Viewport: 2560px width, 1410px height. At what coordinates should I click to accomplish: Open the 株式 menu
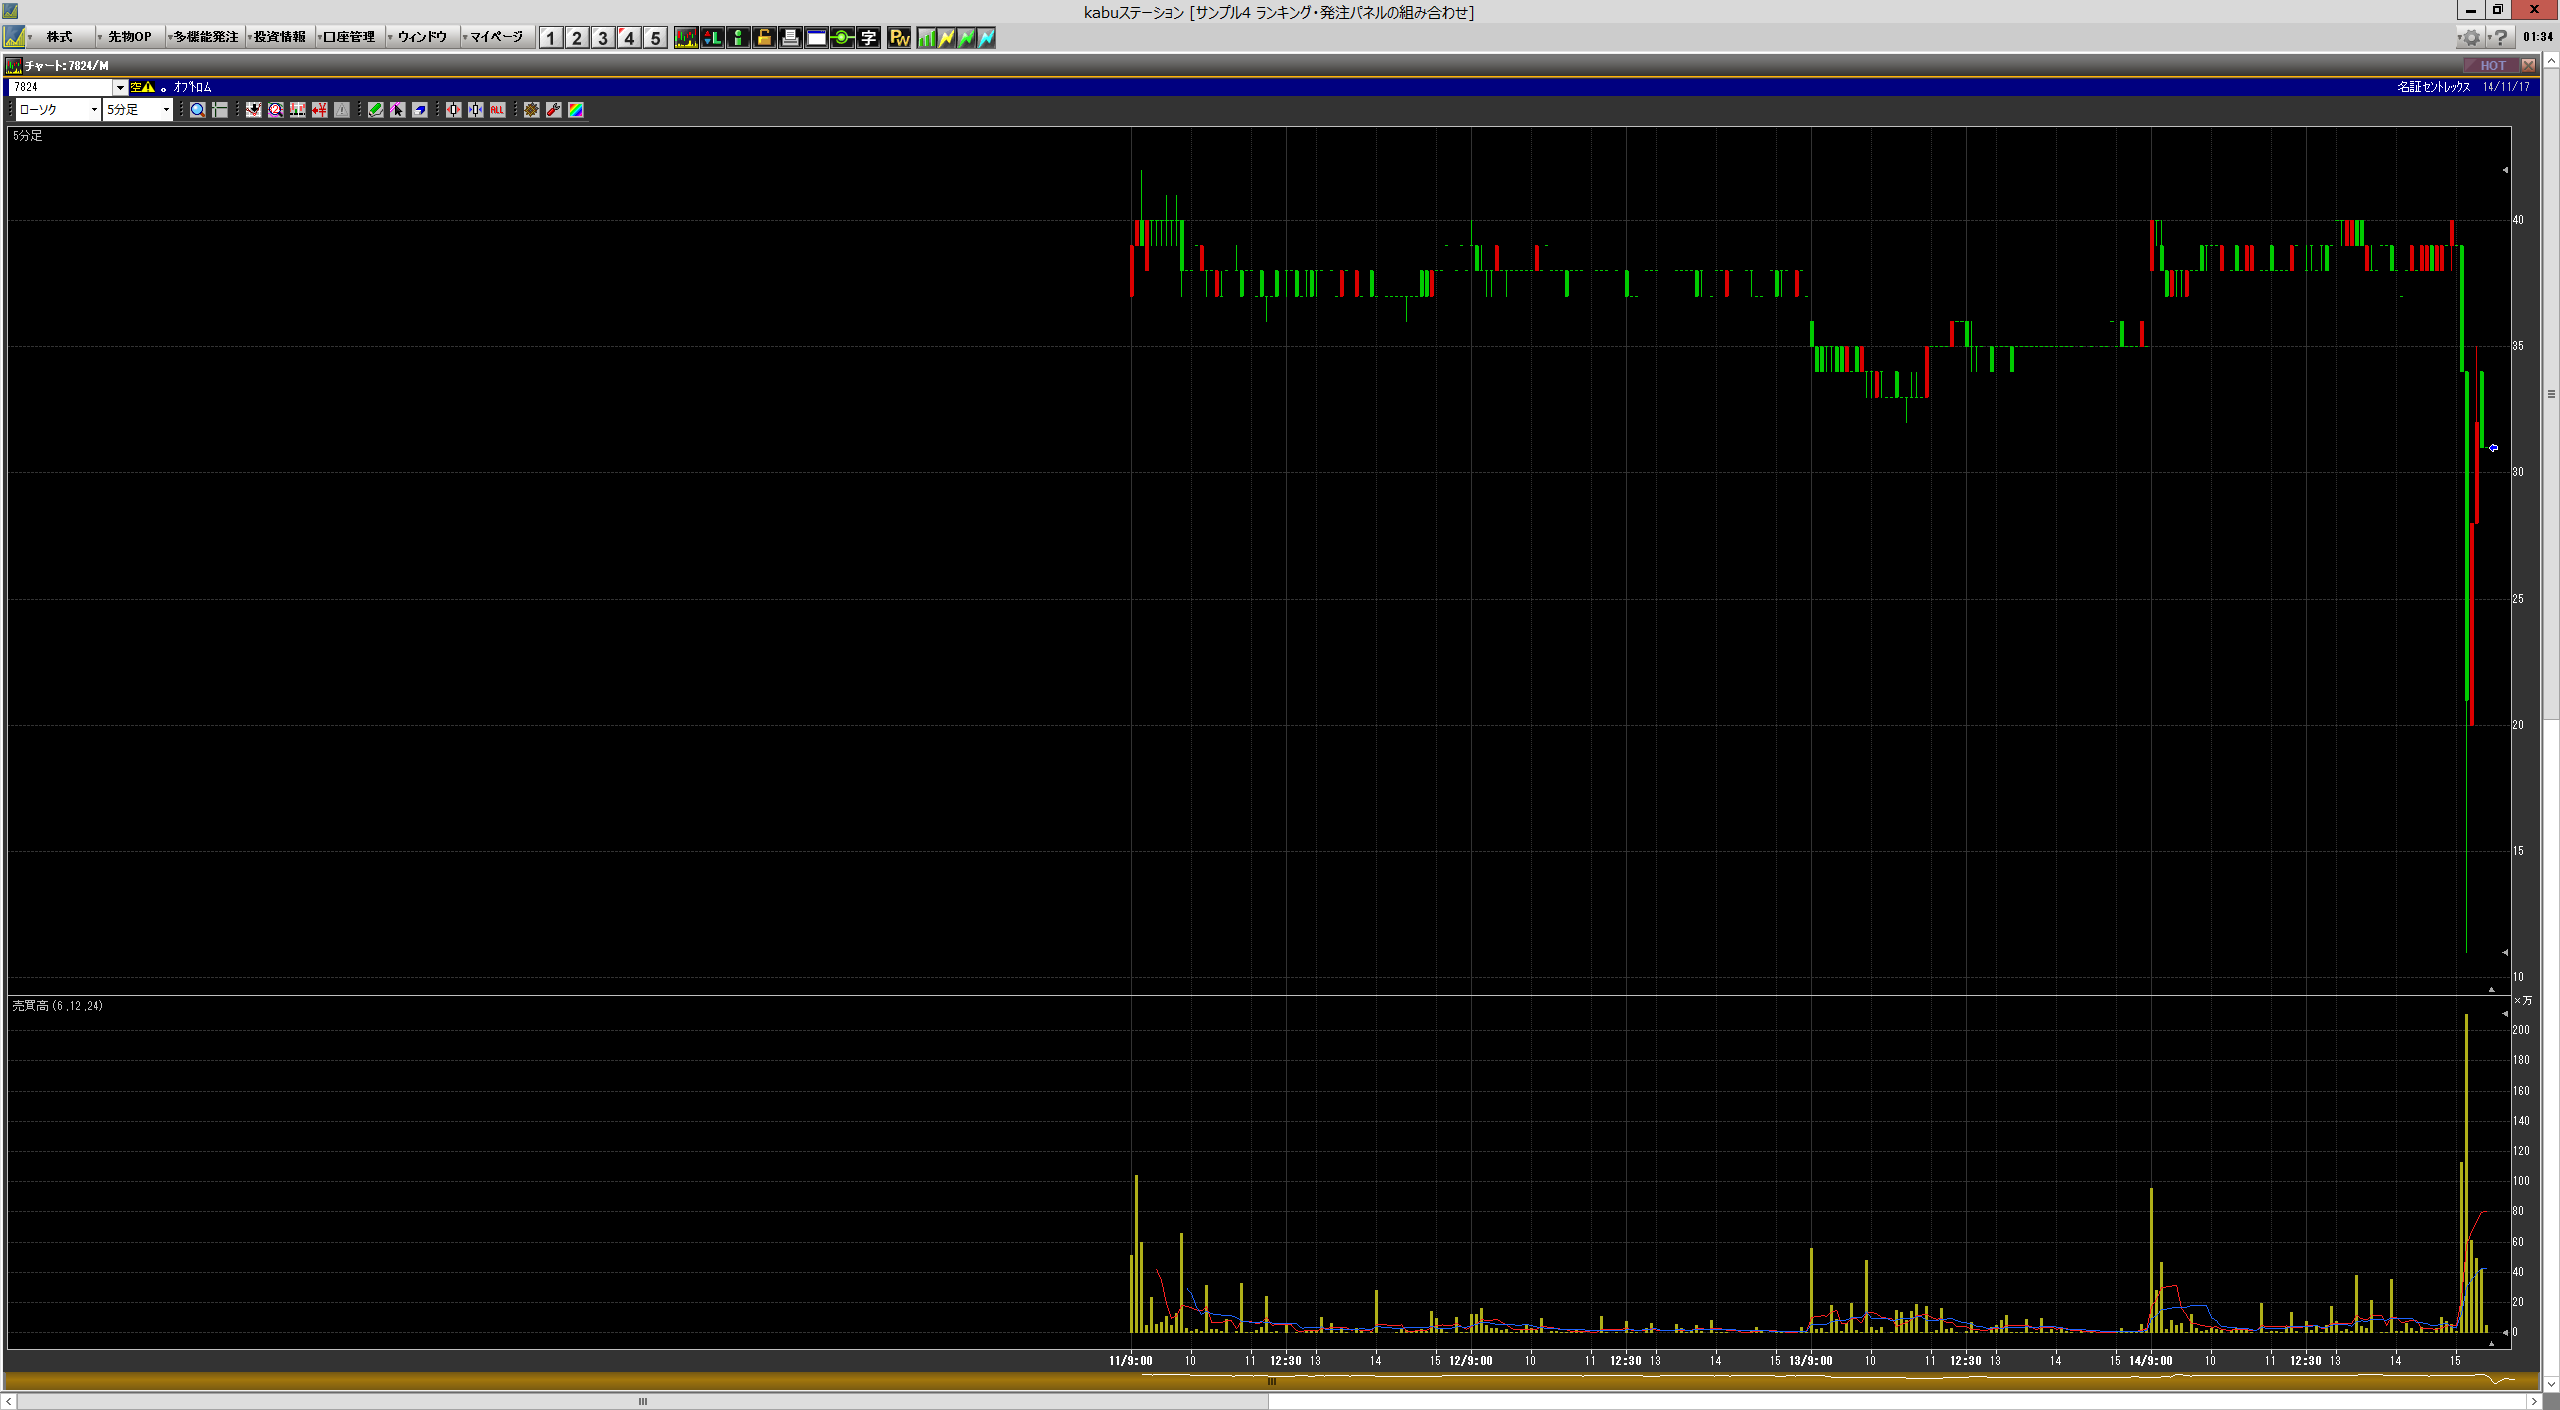click(59, 37)
